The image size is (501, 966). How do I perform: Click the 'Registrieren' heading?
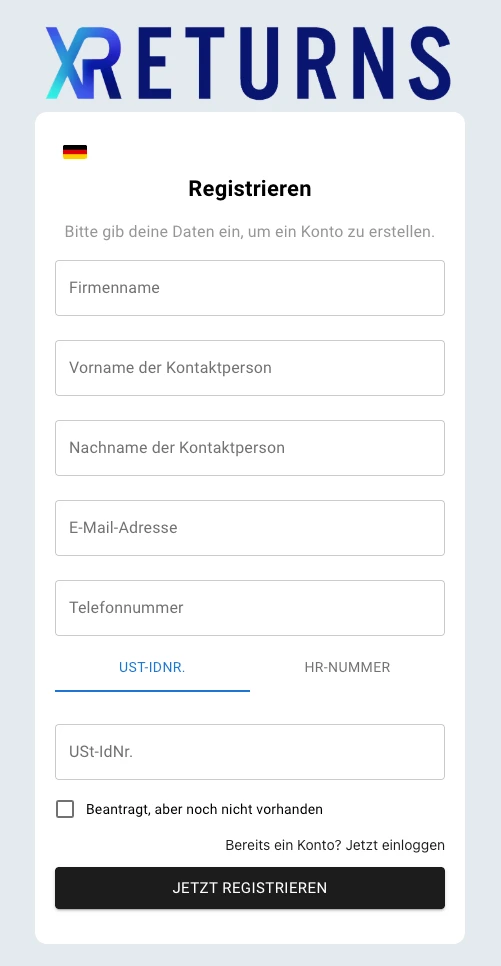coord(250,189)
